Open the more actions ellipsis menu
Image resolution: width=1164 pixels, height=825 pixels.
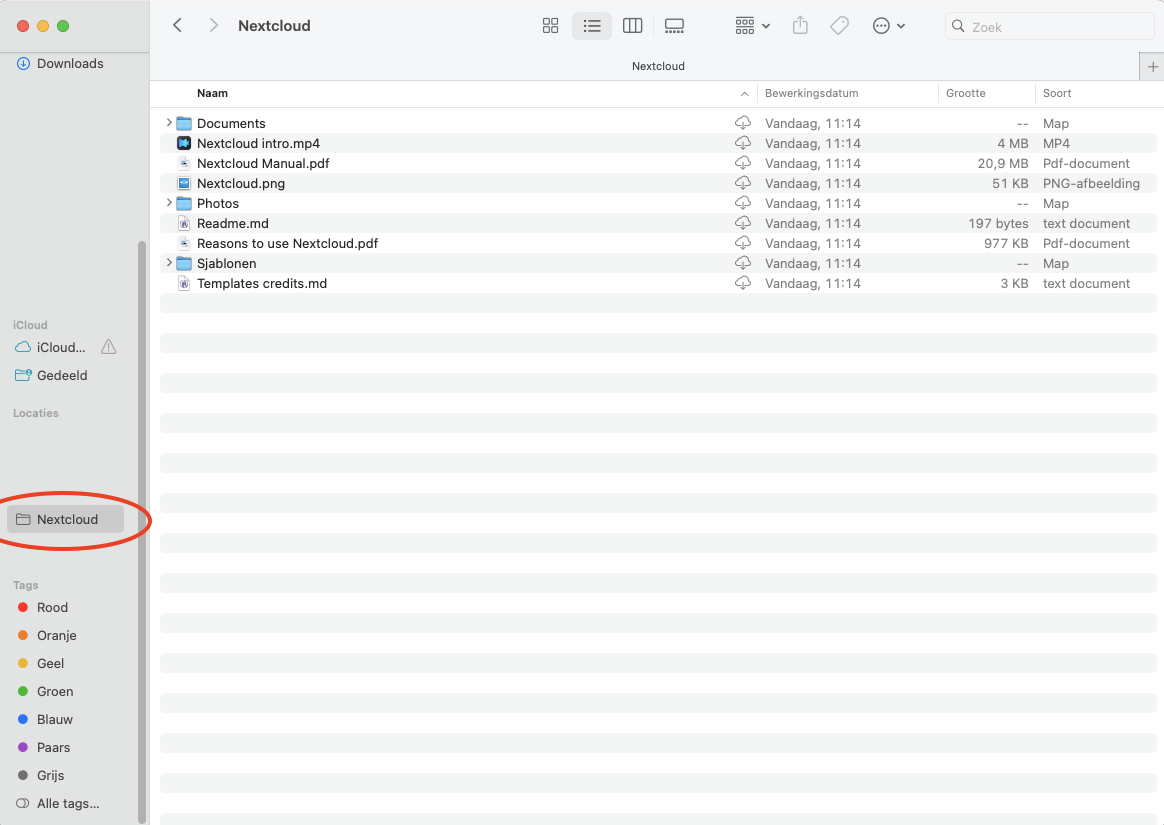pyautogui.click(x=889, y=26)
